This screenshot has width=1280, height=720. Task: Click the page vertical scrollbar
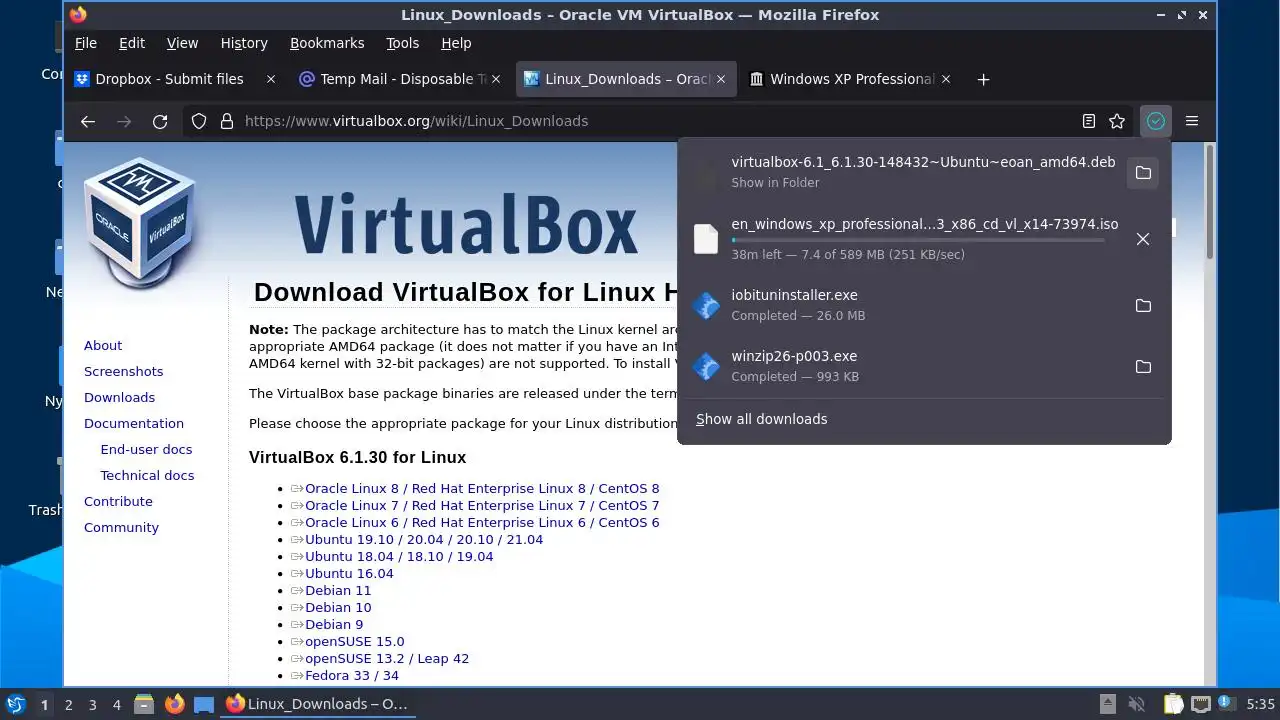(x=1210, y=200)
